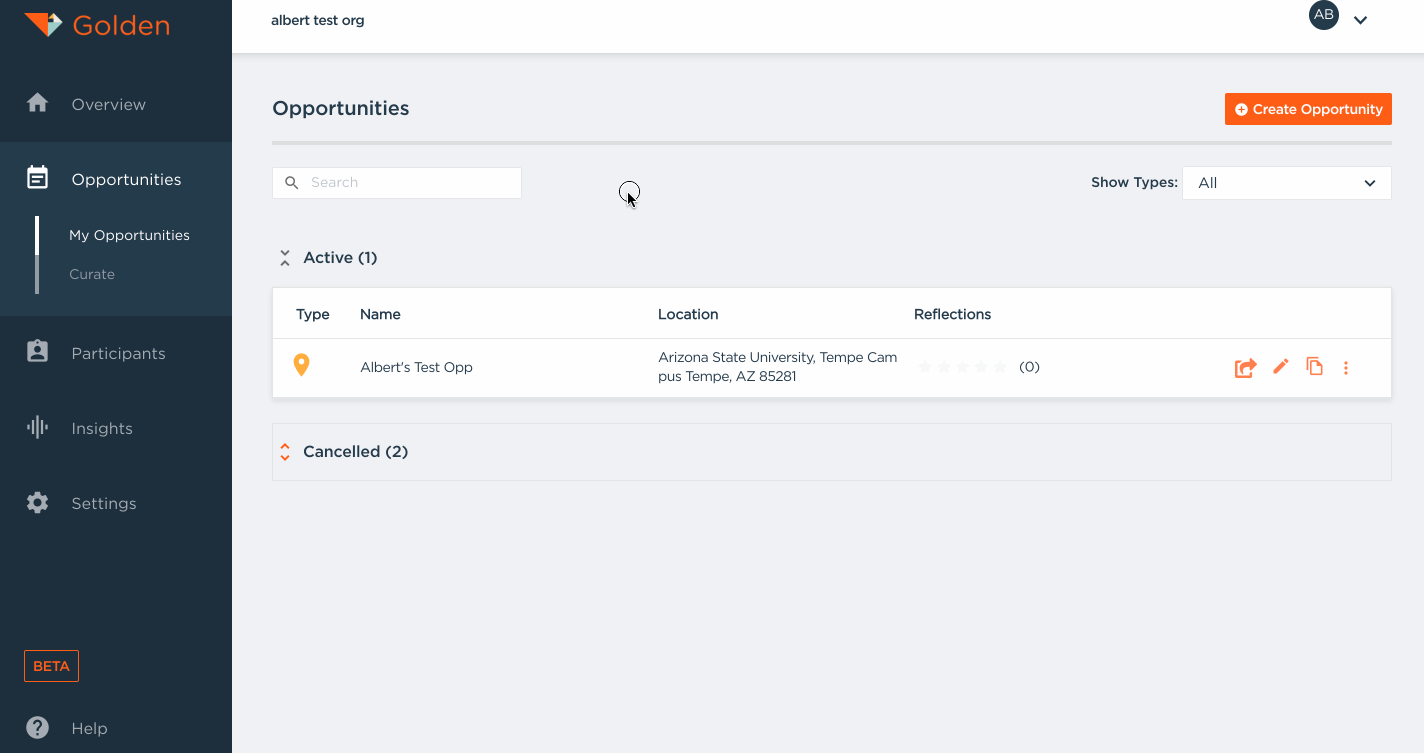Collapse the Active (1) section
This screenshot has height=753, width=1424.
(x=285, y=258)
